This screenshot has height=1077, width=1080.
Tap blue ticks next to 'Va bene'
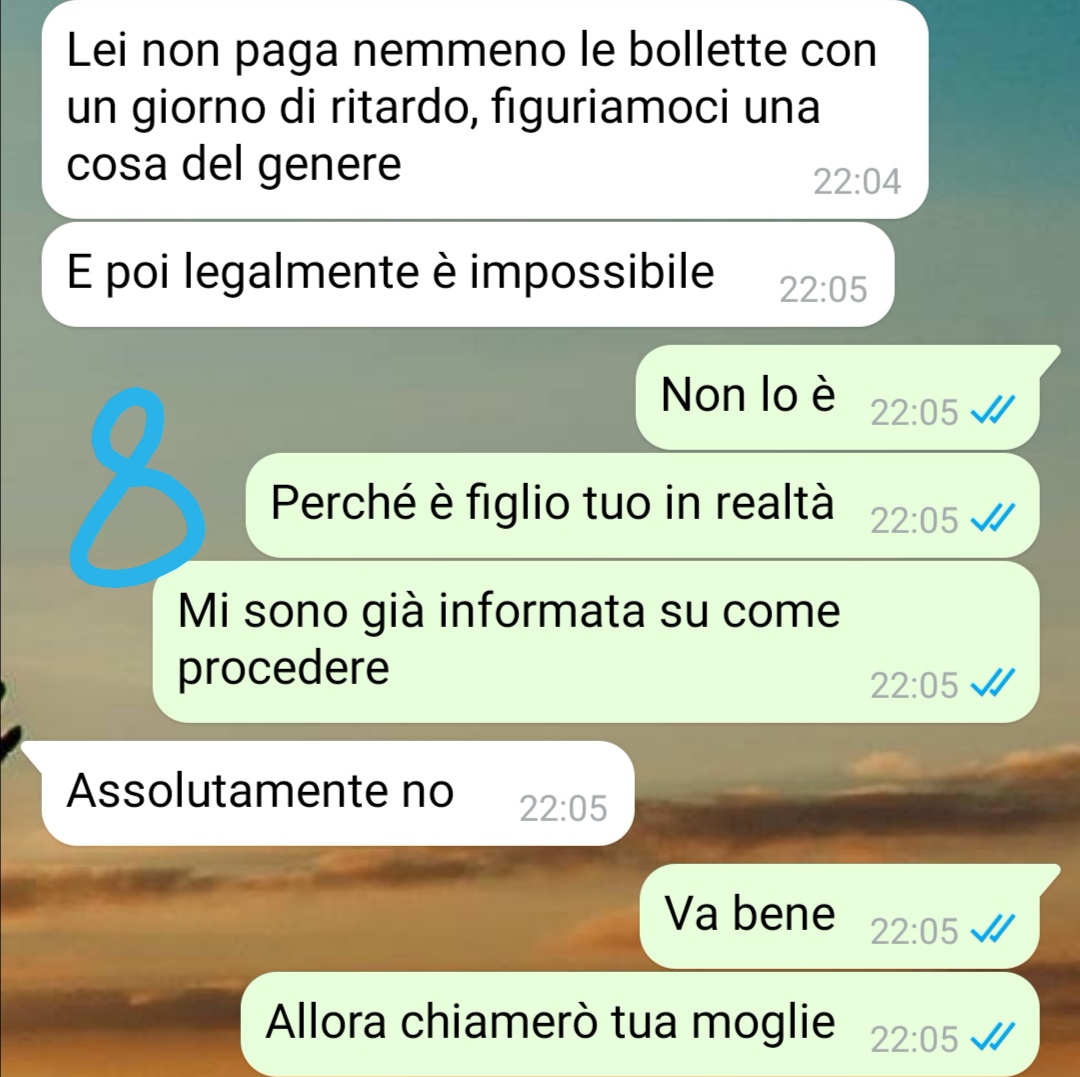pos(992,931)
